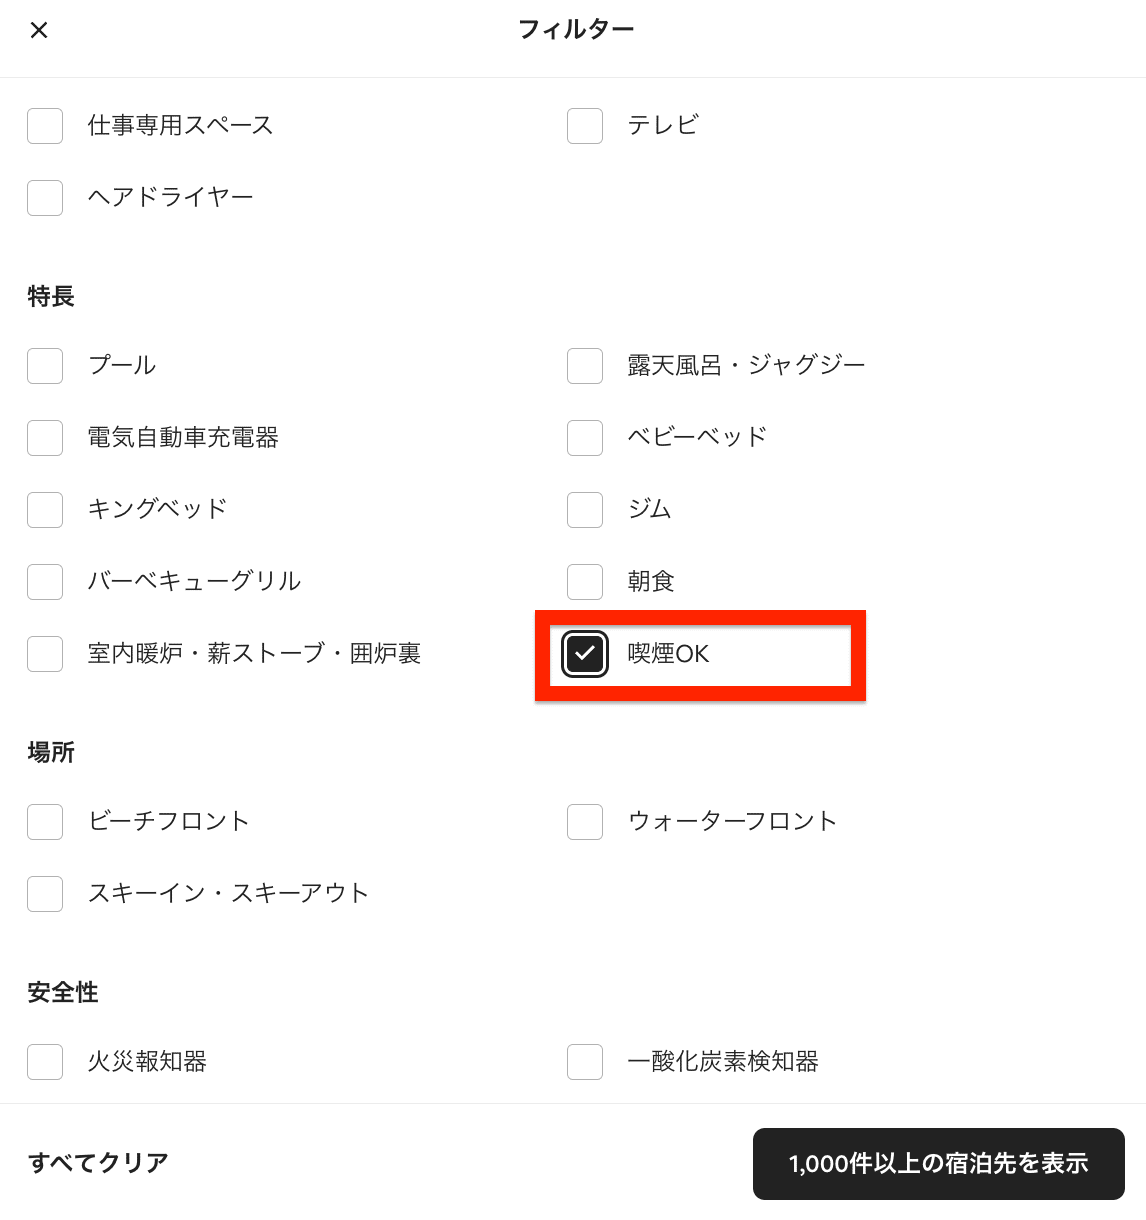Check the スキーイン・スキーアウト box
Image resolution: width=1146 pixels, height=1220 pixels.
pos(45,894)
